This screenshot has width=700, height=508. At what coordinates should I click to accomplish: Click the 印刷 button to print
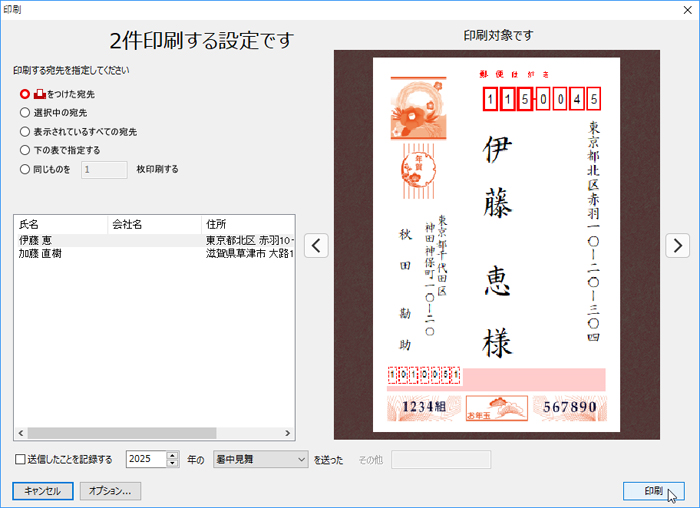coord(653,491)
